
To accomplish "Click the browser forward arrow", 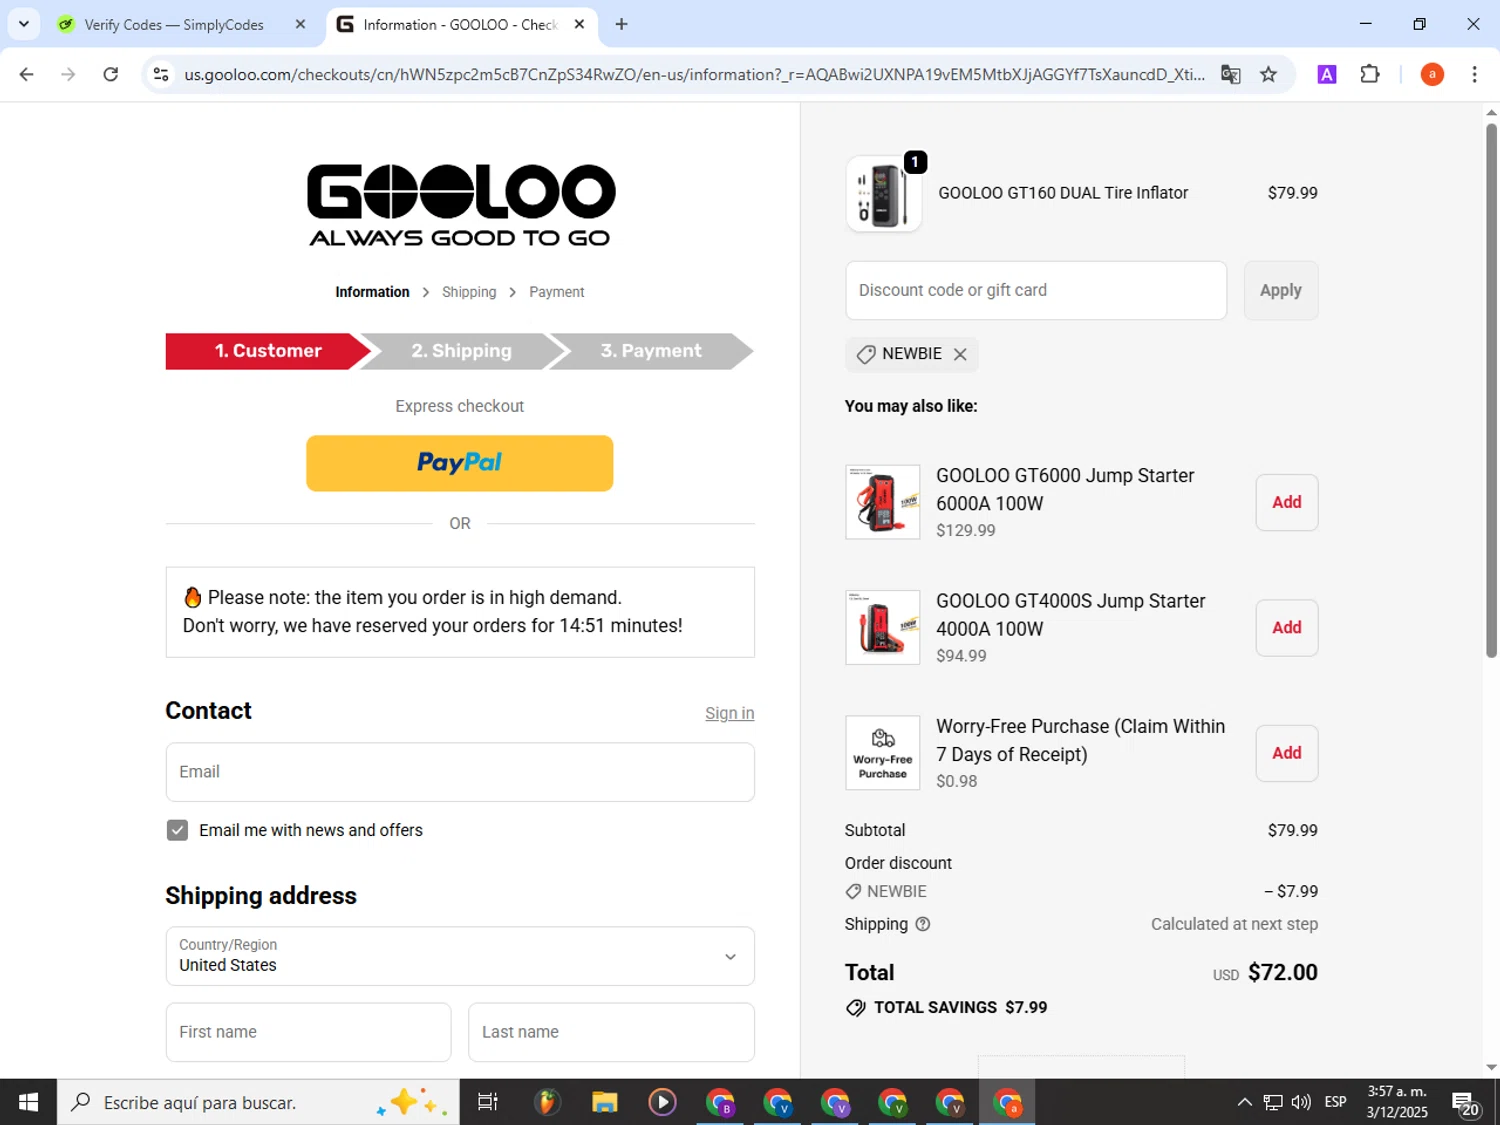I will [x=68, y=74].
